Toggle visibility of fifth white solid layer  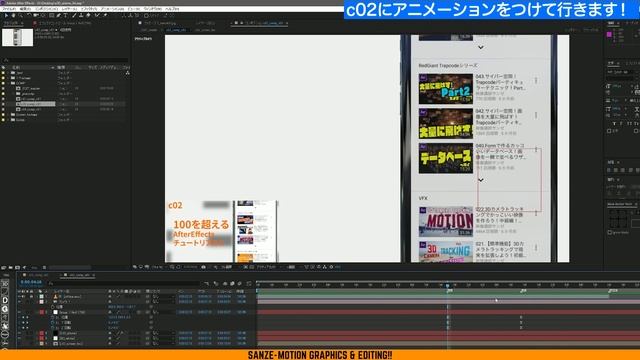(19, 338)
